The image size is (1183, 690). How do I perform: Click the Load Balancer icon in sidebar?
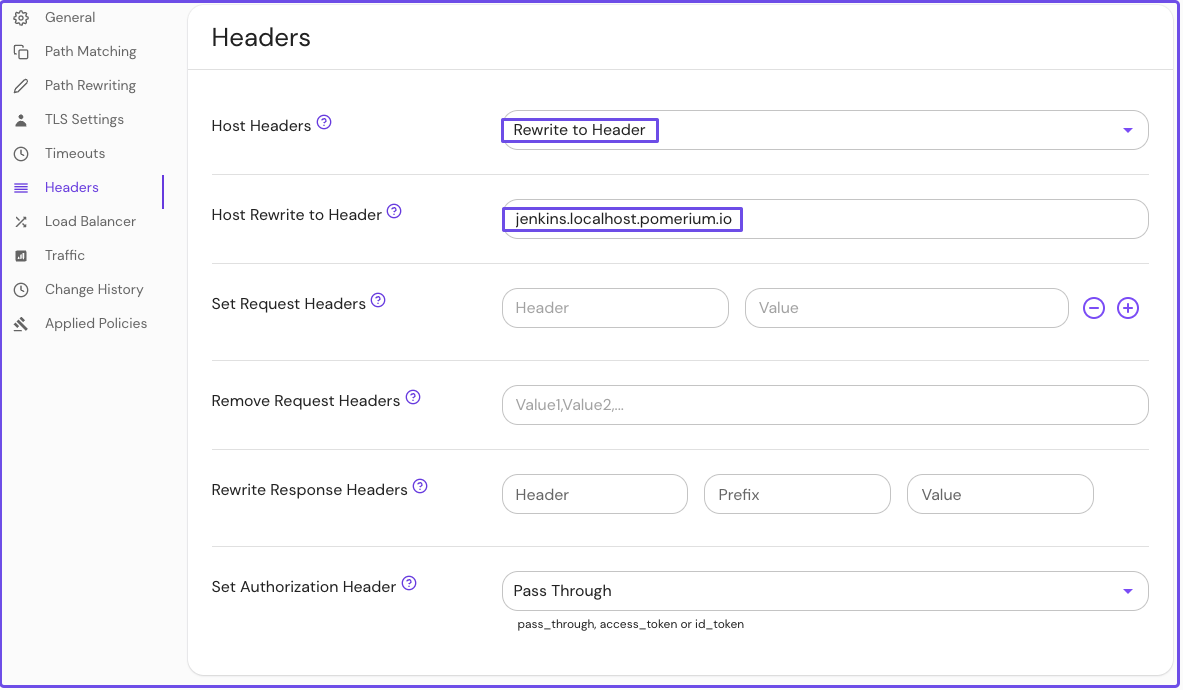20,221
